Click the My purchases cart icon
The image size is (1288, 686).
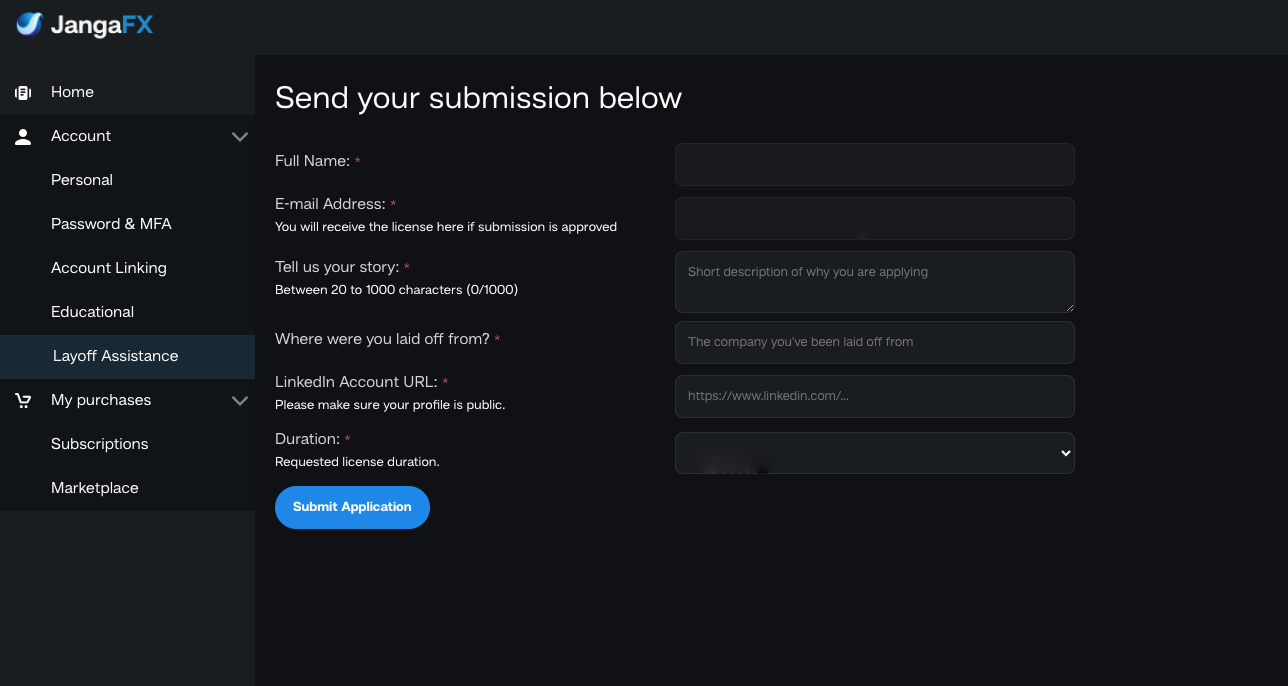point(23,401)
